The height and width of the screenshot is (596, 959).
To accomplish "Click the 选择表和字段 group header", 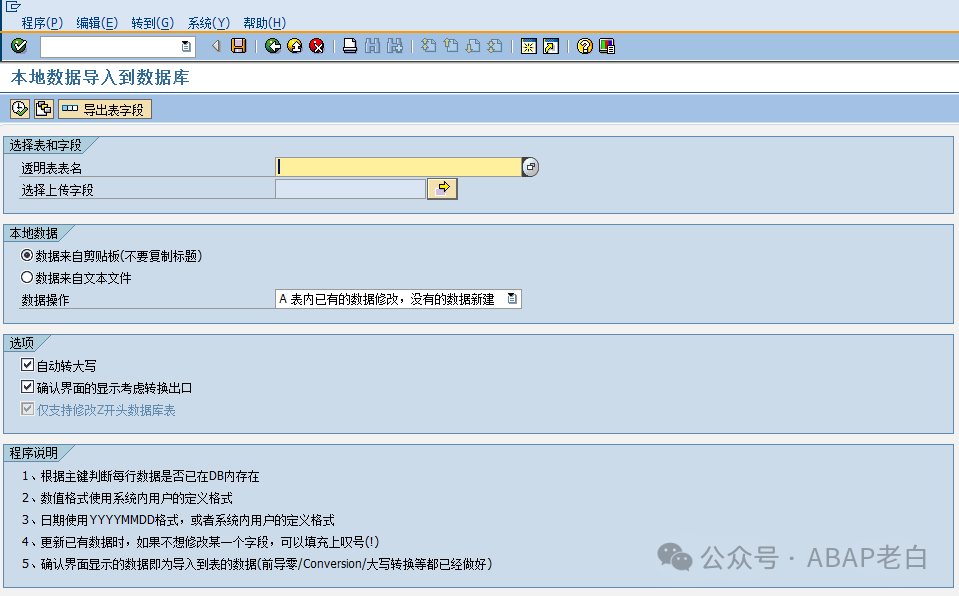I will 45,145.
